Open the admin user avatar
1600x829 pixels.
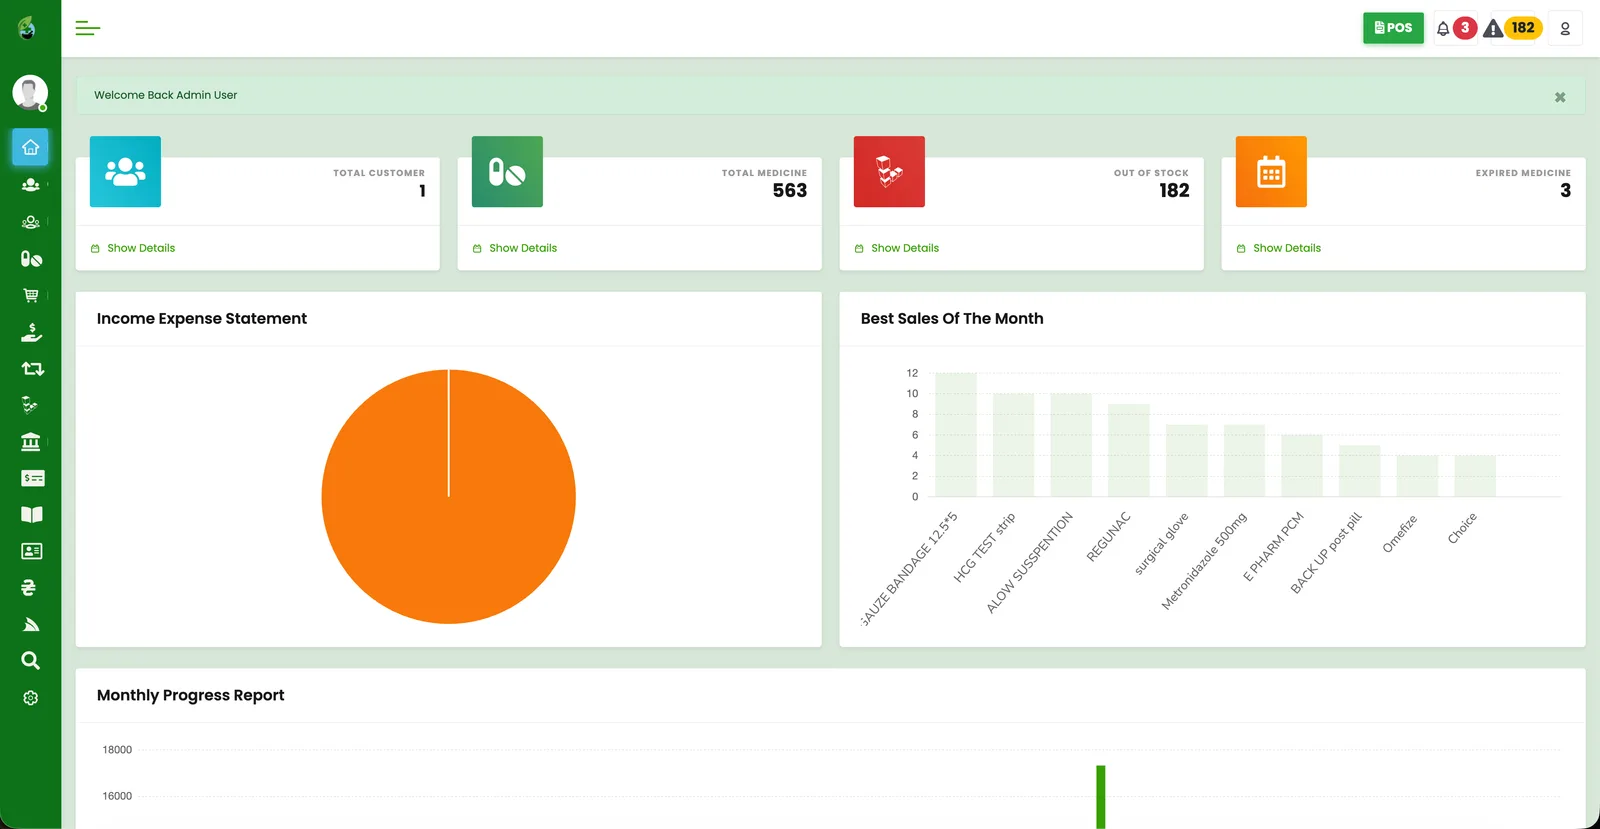[30, 92]
